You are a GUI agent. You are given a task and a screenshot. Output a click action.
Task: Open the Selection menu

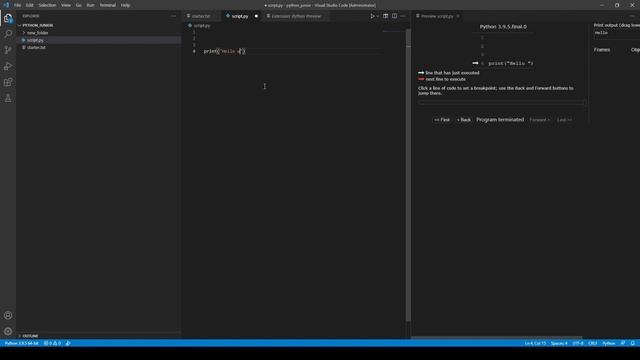click(x=47, y=5)
